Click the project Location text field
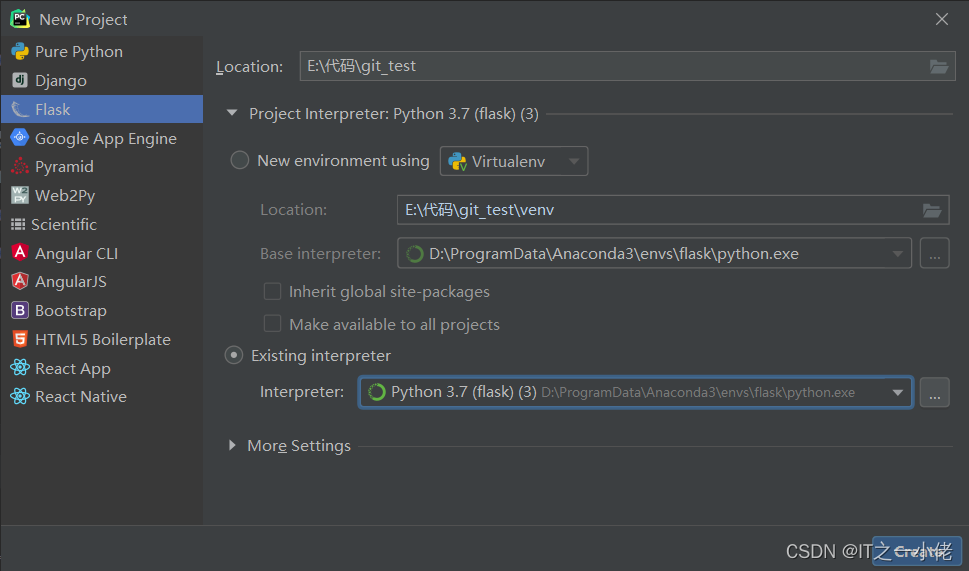The width and height of the screenshot is (969, 571). (610, 66)
